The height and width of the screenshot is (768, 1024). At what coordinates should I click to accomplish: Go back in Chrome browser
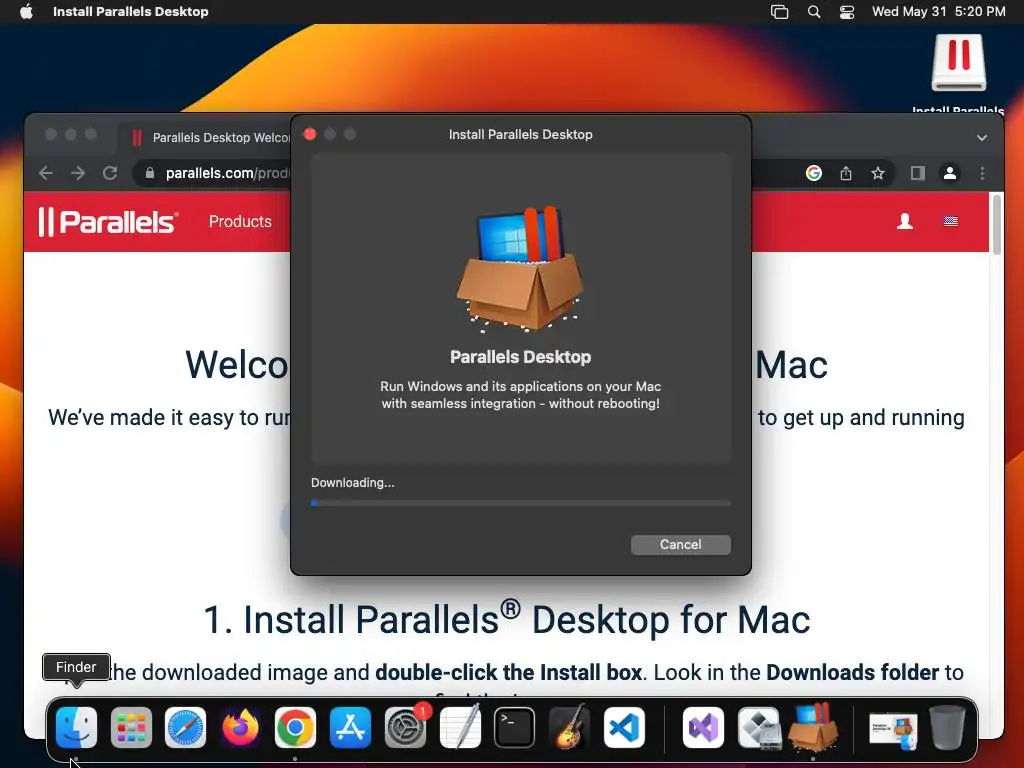pyautogui.click(x=46, y=173)
